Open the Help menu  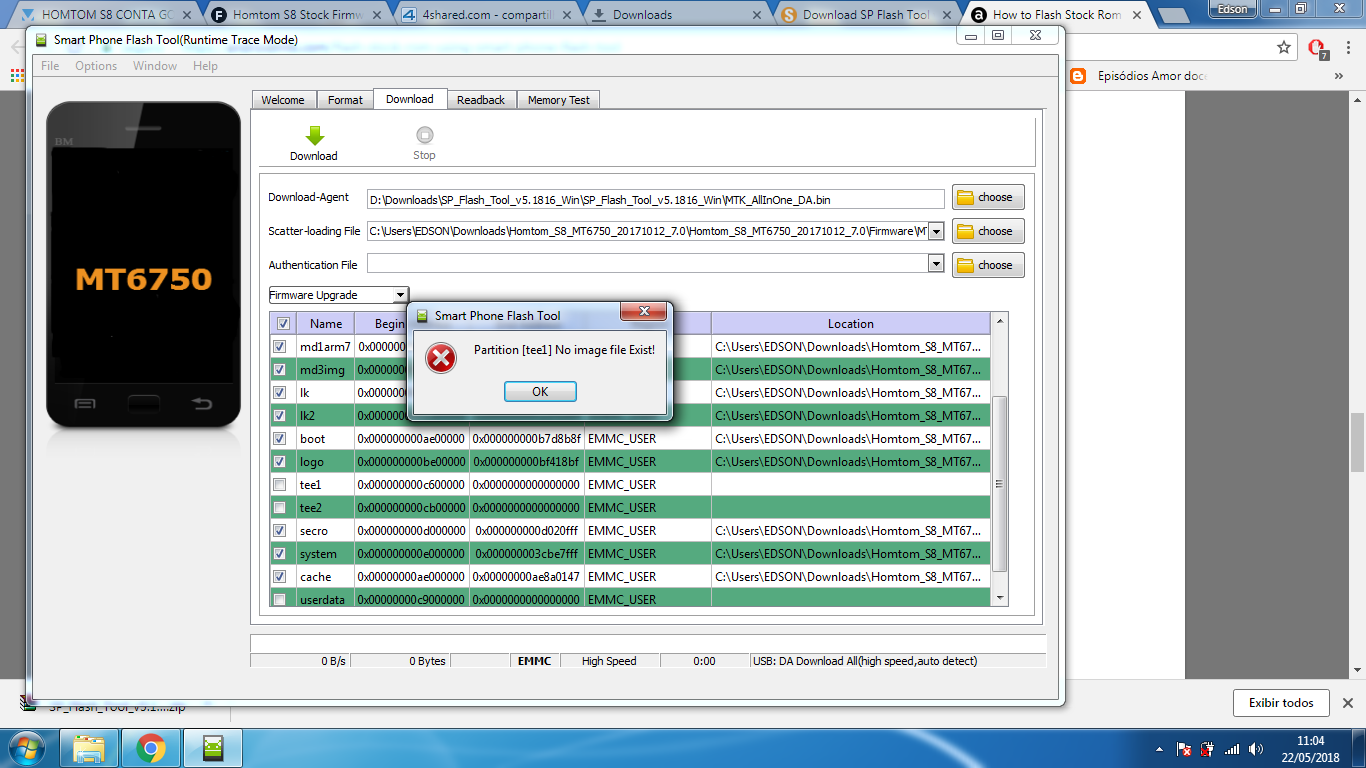click(205, 66)
